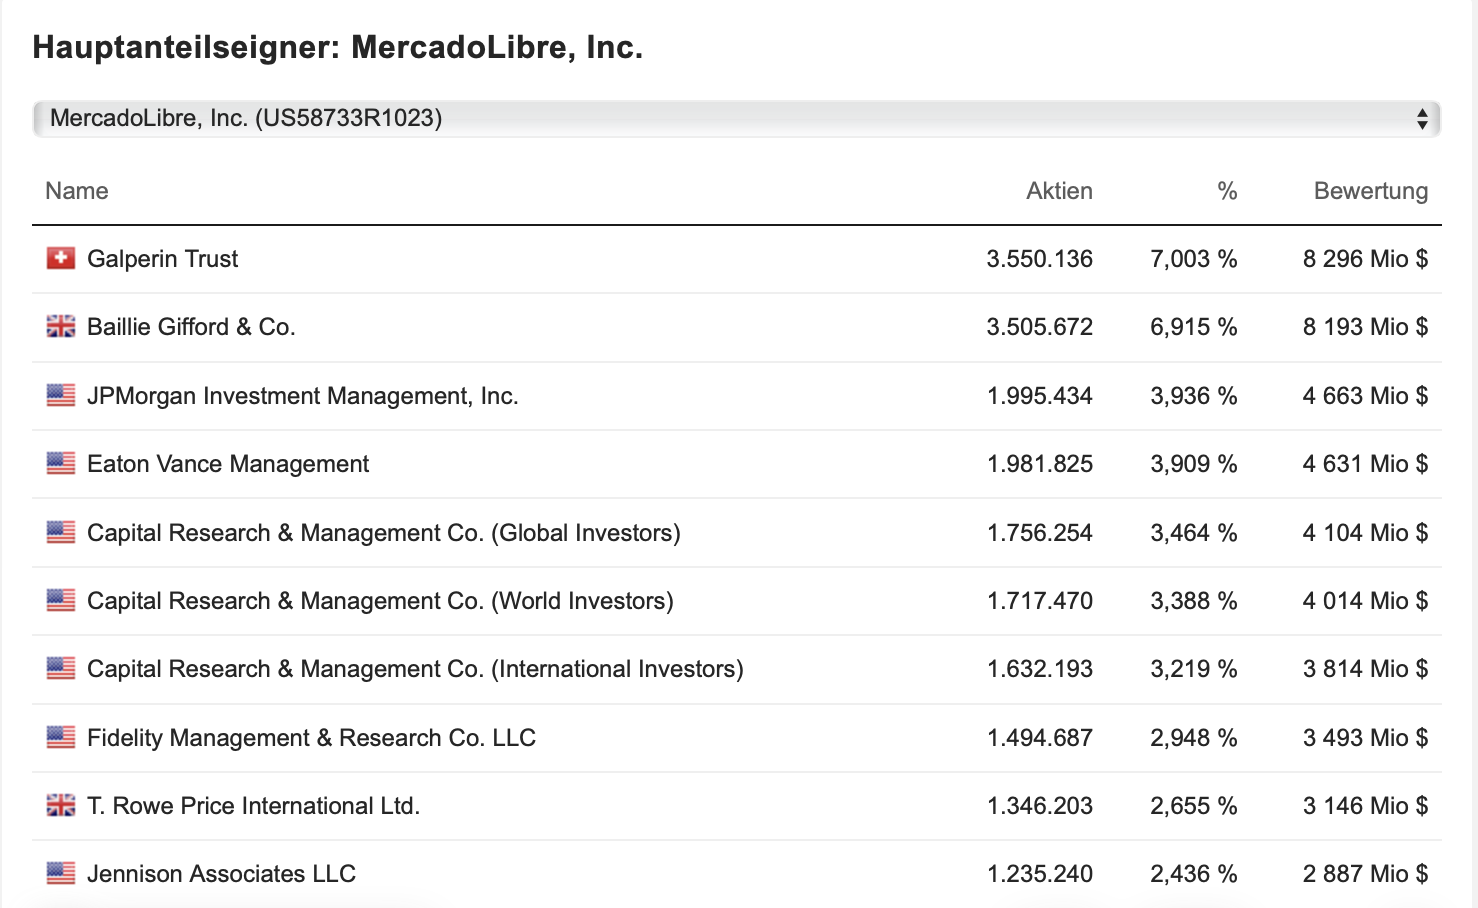Open the Baillie Gifford & Co. link
The image size is (1478, 908).
pyautogui.click(x=191, y=327)
